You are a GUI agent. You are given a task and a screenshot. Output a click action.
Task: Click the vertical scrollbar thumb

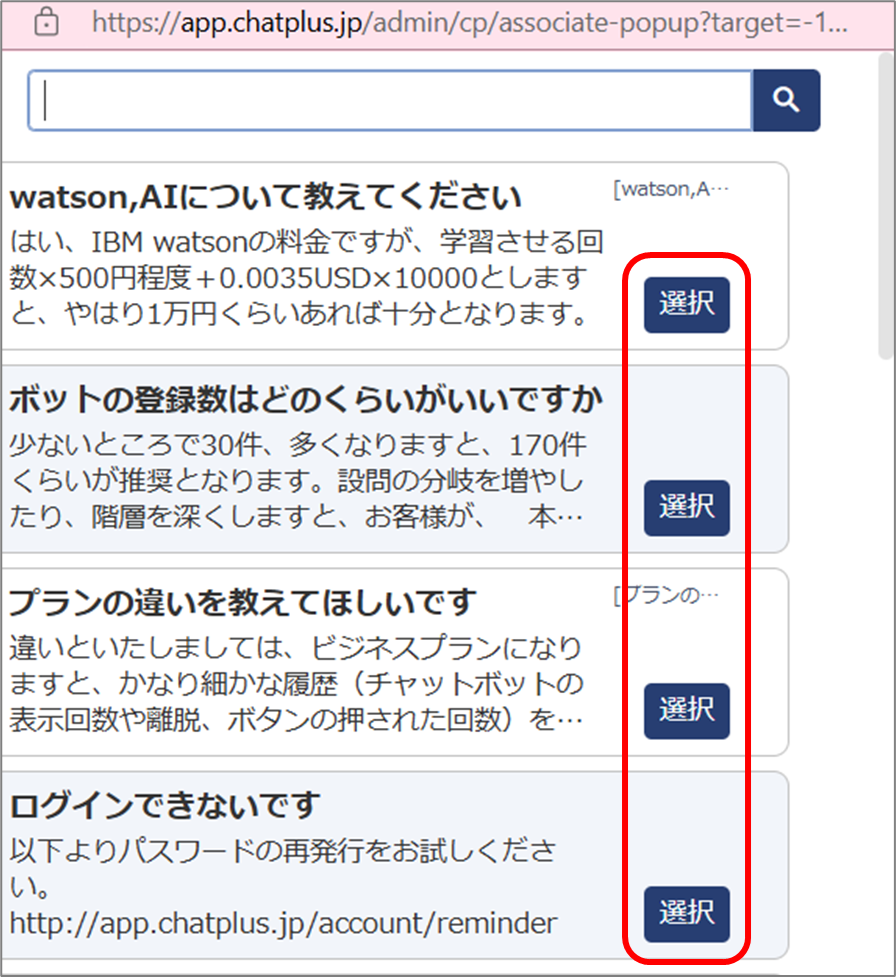(886, 206)
